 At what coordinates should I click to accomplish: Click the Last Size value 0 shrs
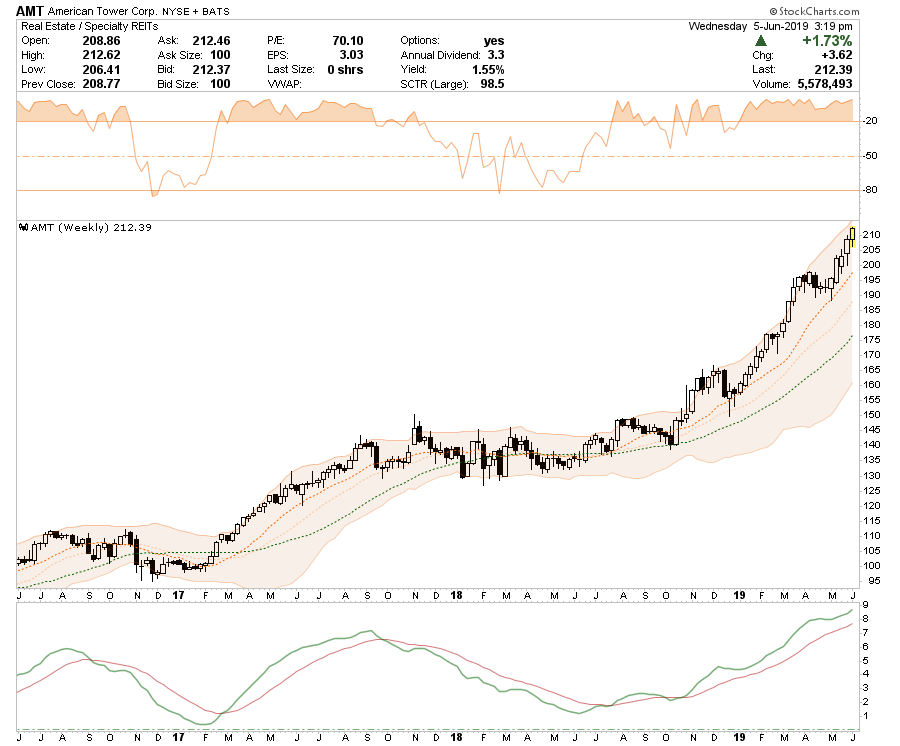click(x=346, y=69)
